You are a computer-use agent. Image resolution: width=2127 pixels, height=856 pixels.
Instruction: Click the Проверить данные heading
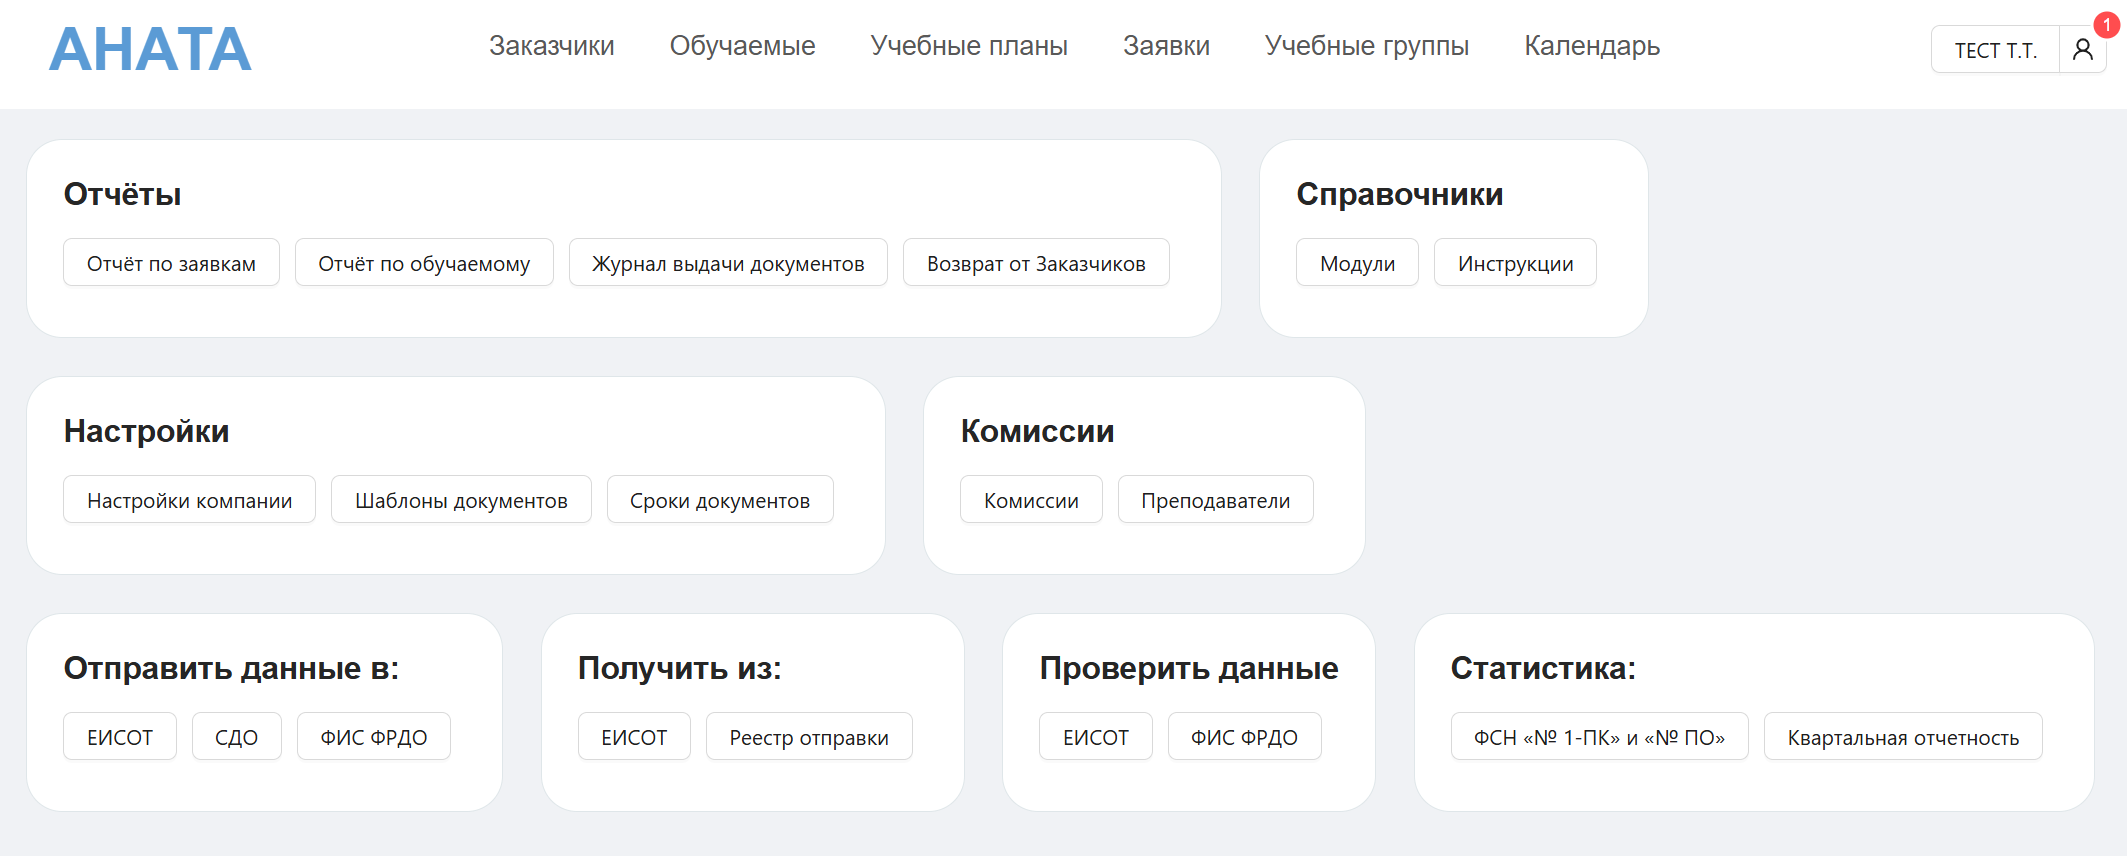pyautogui.click(x=1189, y=668)
